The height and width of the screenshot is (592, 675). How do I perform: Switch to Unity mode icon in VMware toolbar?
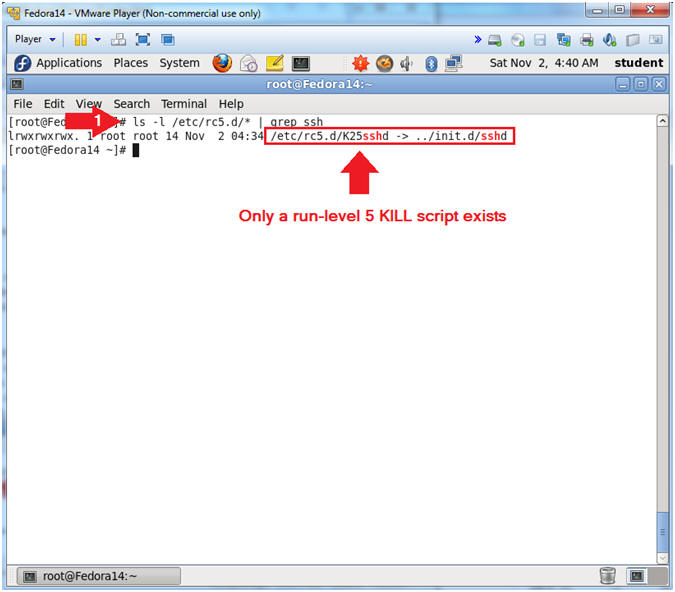coord(168,40)
